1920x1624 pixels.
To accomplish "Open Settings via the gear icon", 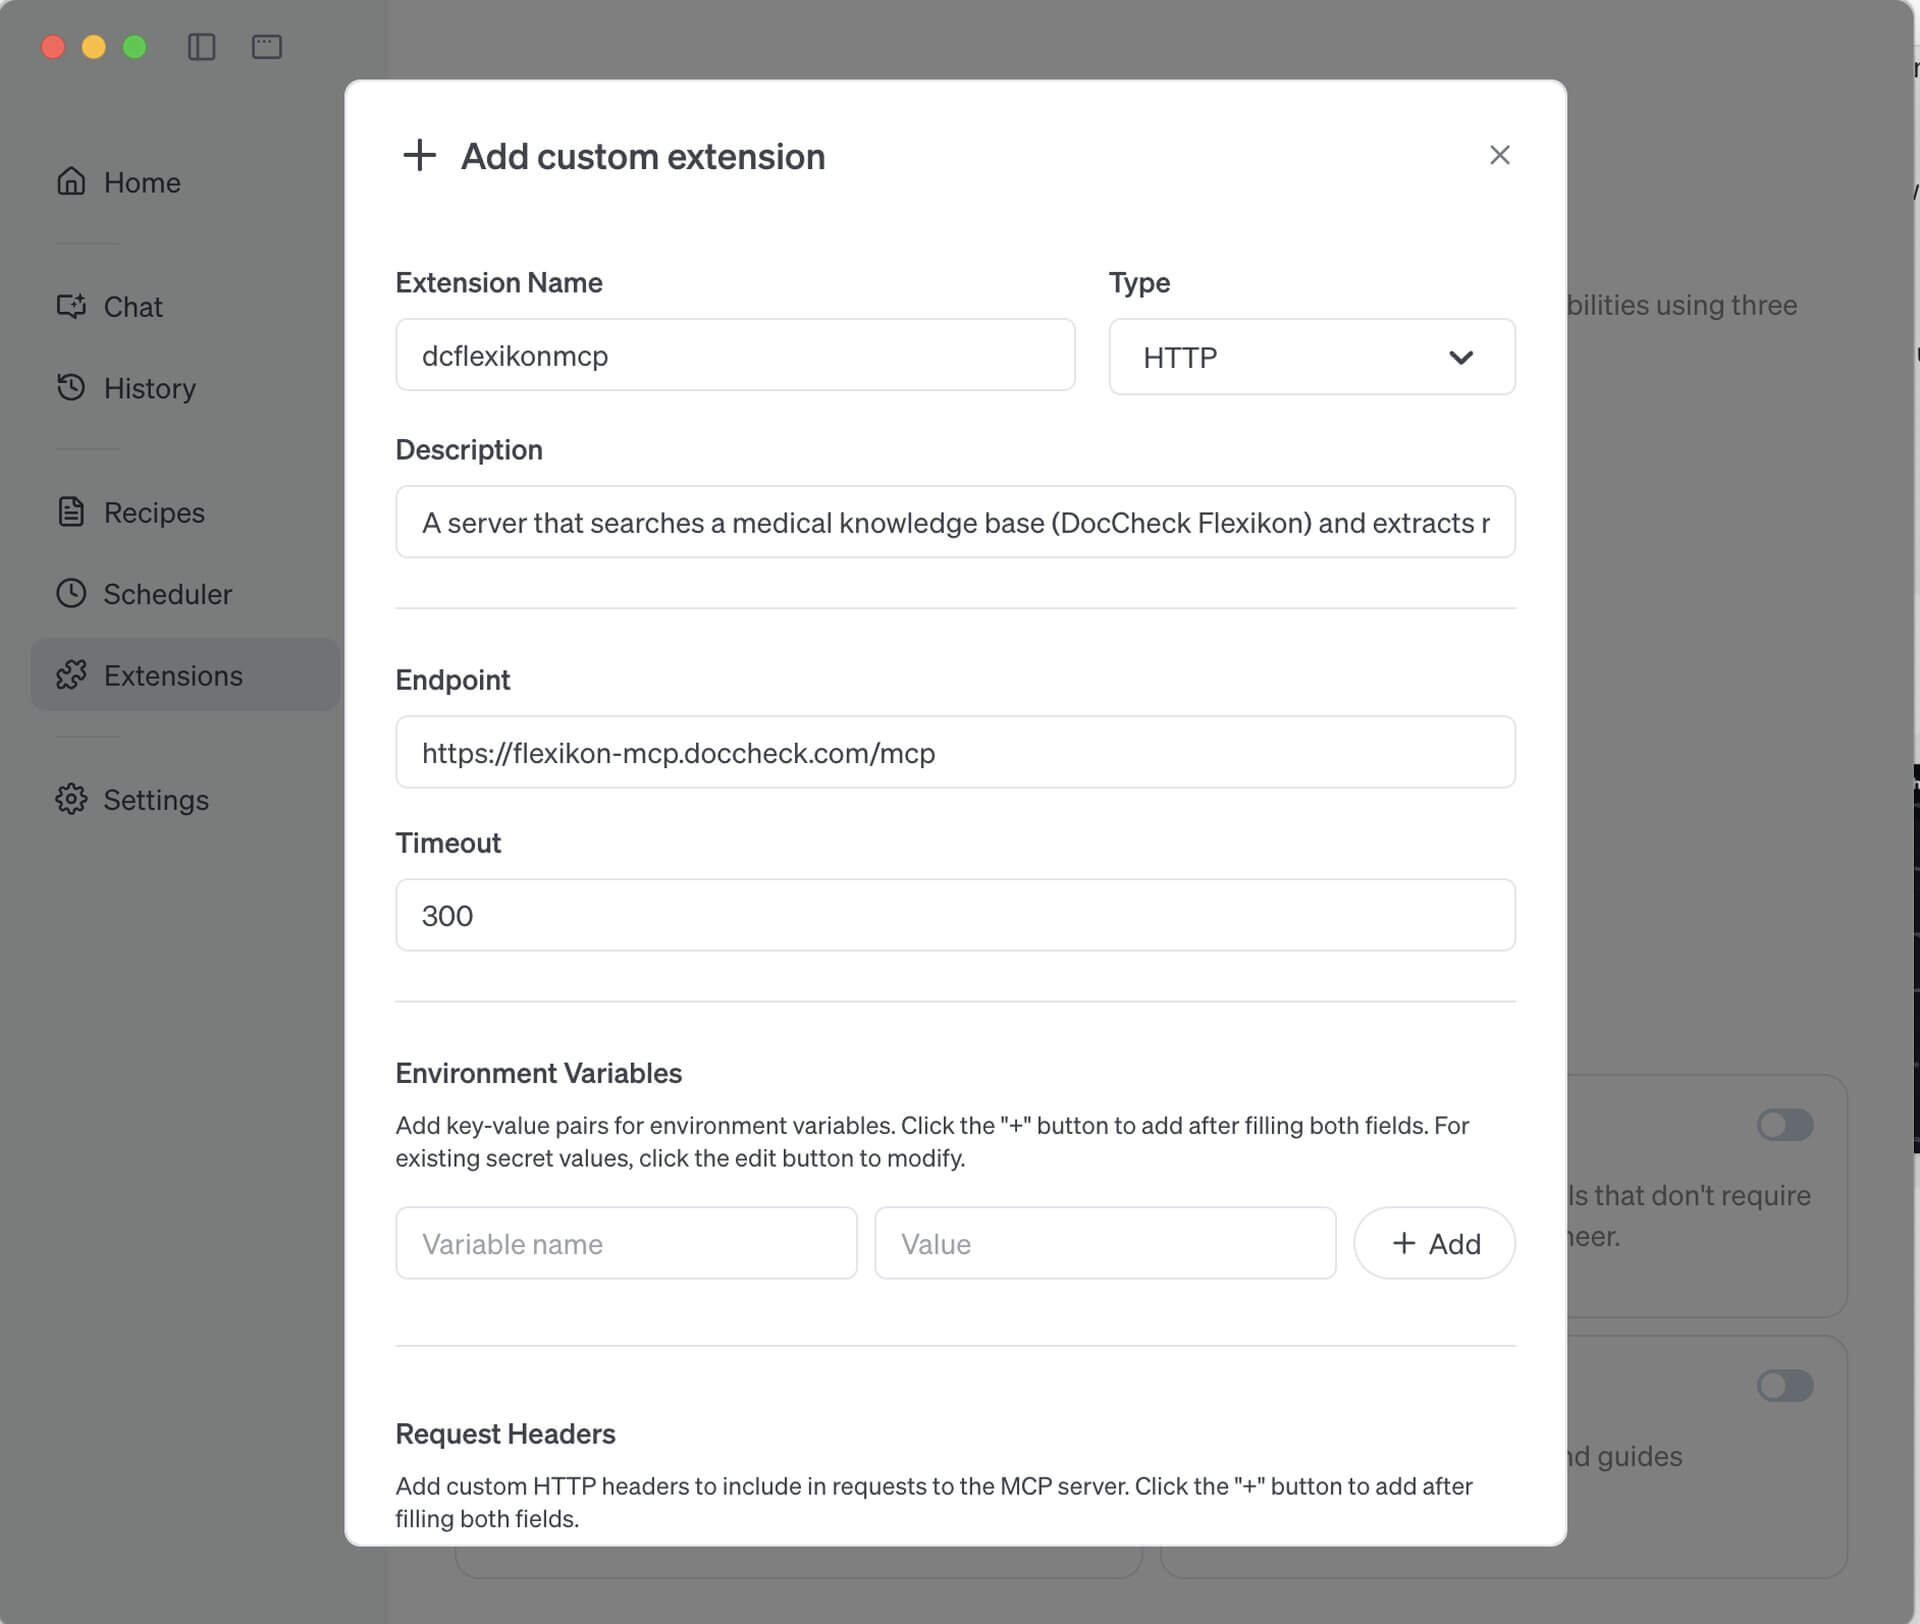I will 70,799.
